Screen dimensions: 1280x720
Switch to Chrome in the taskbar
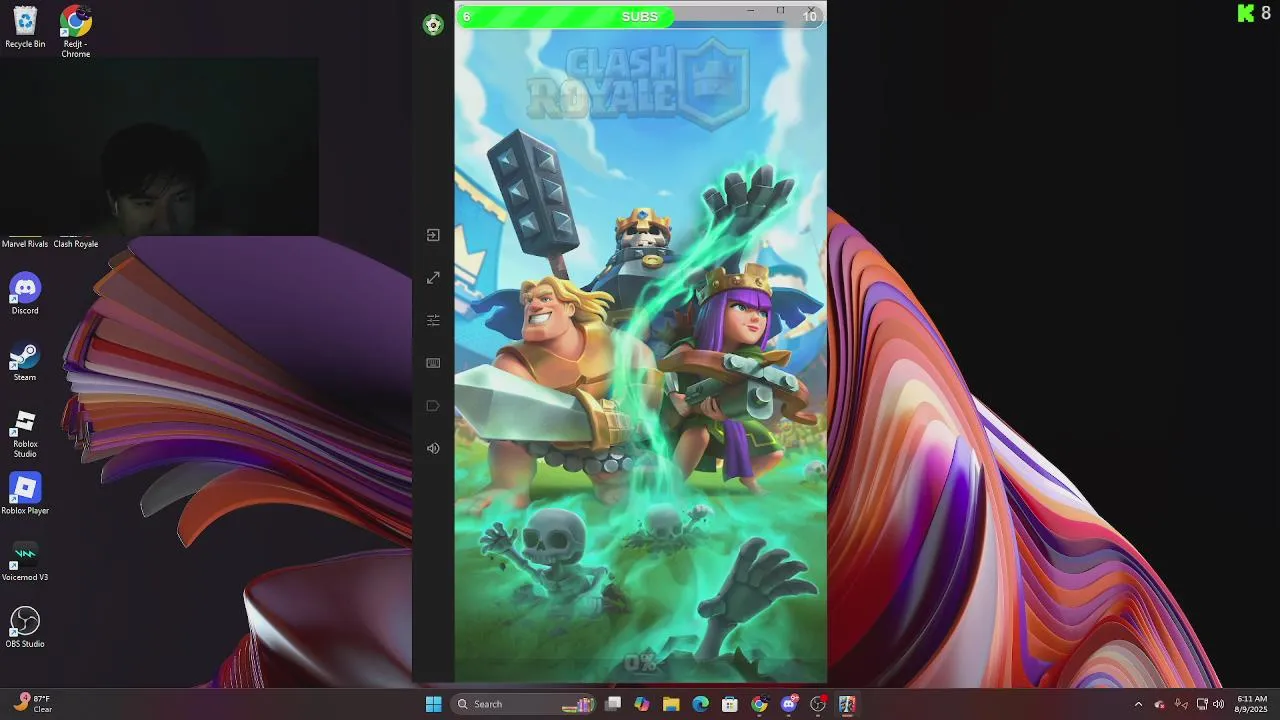click(759, 704)
